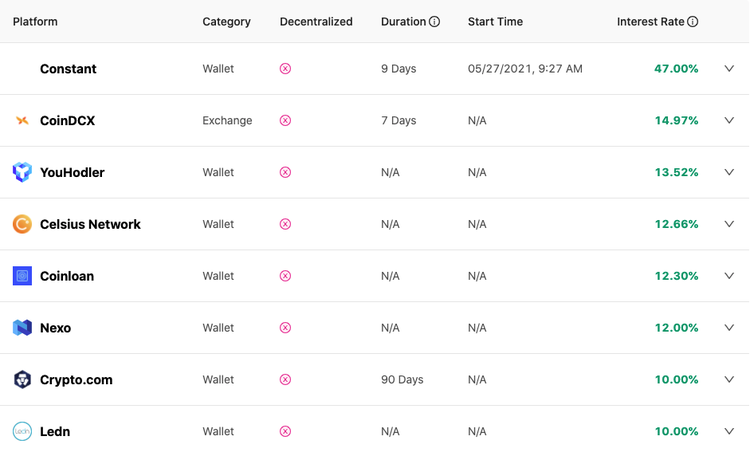Sort by the Decentralized column header
Screen dimensions: 750x456
[316, 22]
